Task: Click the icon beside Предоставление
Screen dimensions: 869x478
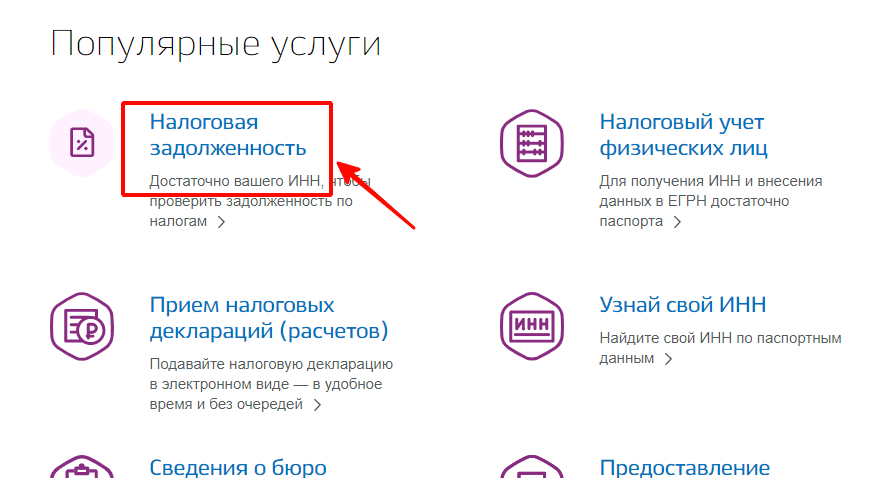Action: pyautogui.click(x=531, y=467)
